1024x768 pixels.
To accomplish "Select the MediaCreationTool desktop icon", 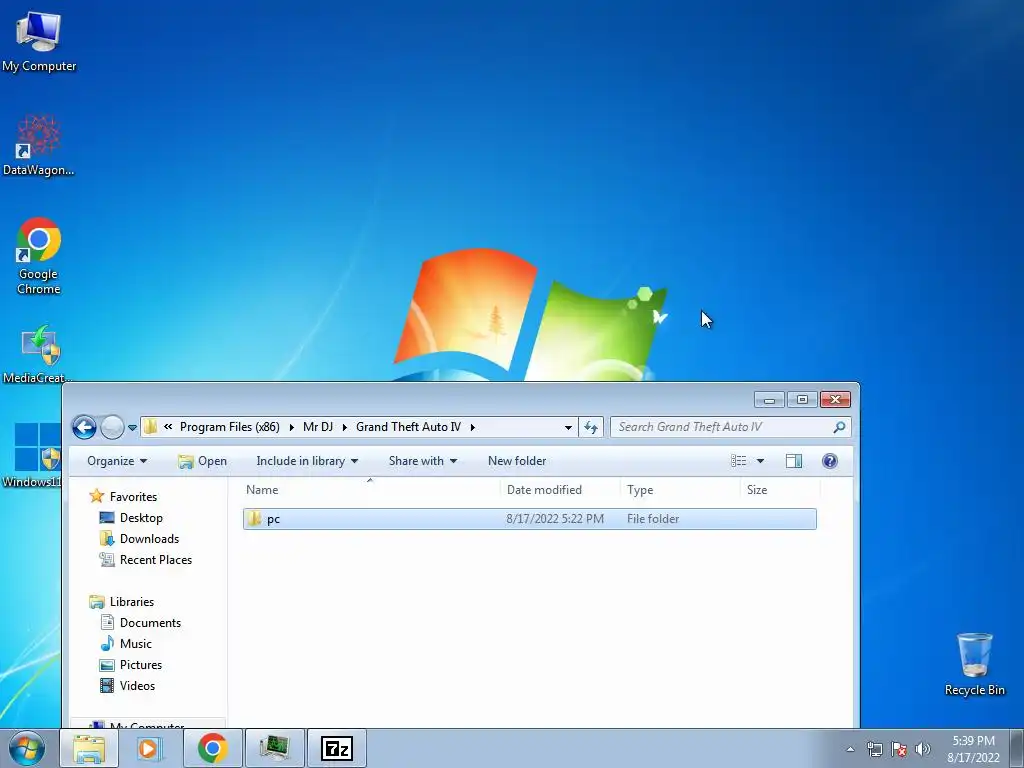I will 39,354.
